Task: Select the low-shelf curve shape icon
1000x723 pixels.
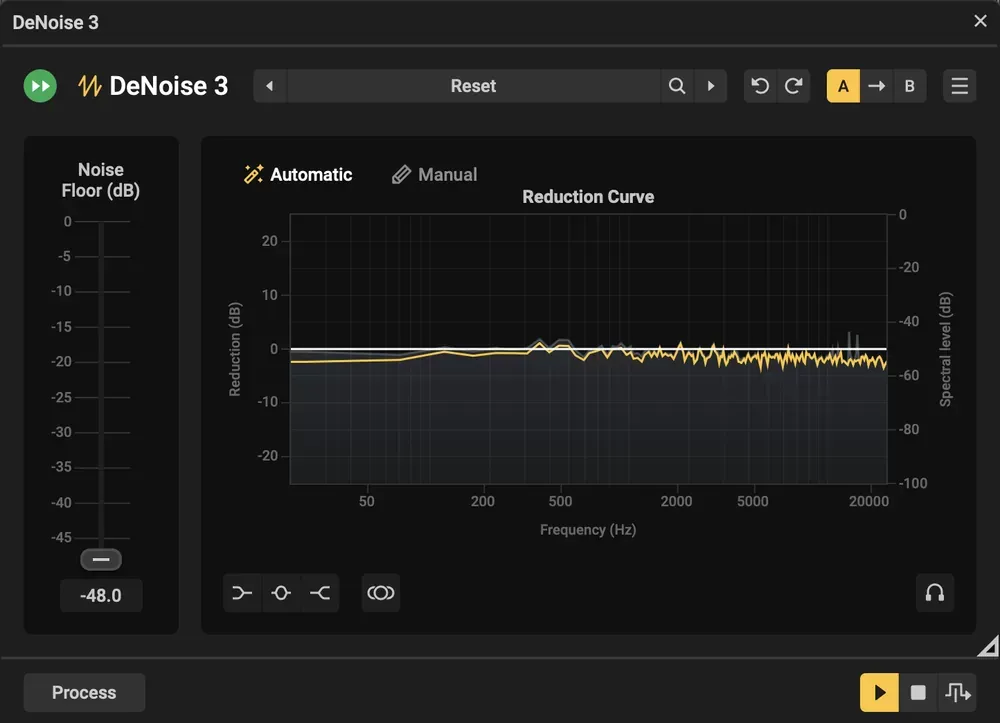Action: pos(242,593)
